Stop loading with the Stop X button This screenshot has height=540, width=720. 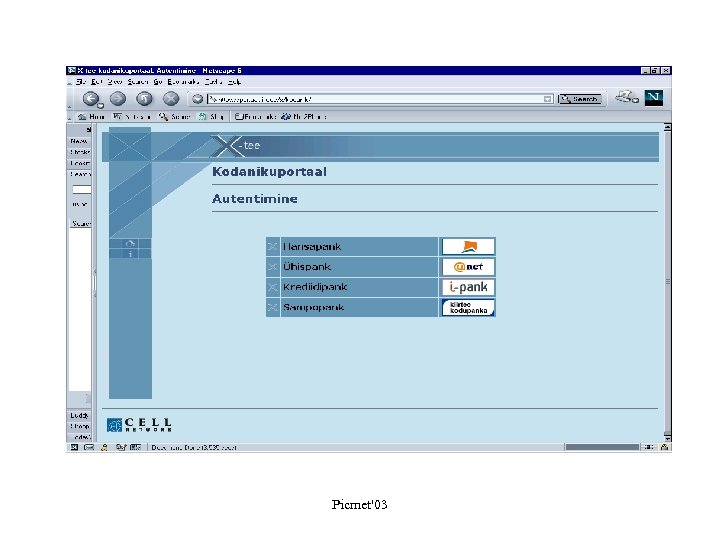coord(171,98)
